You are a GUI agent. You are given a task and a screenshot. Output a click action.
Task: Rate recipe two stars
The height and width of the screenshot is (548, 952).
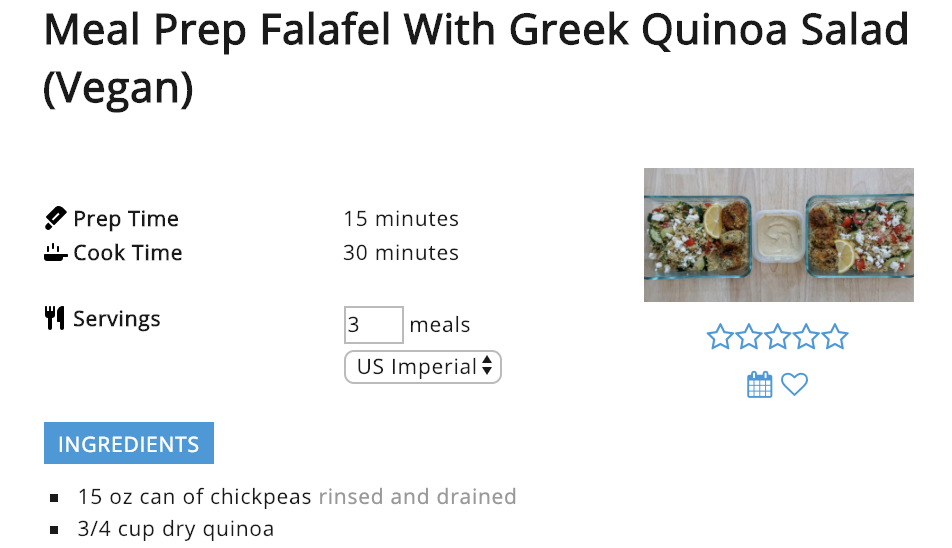click(749, 337)
